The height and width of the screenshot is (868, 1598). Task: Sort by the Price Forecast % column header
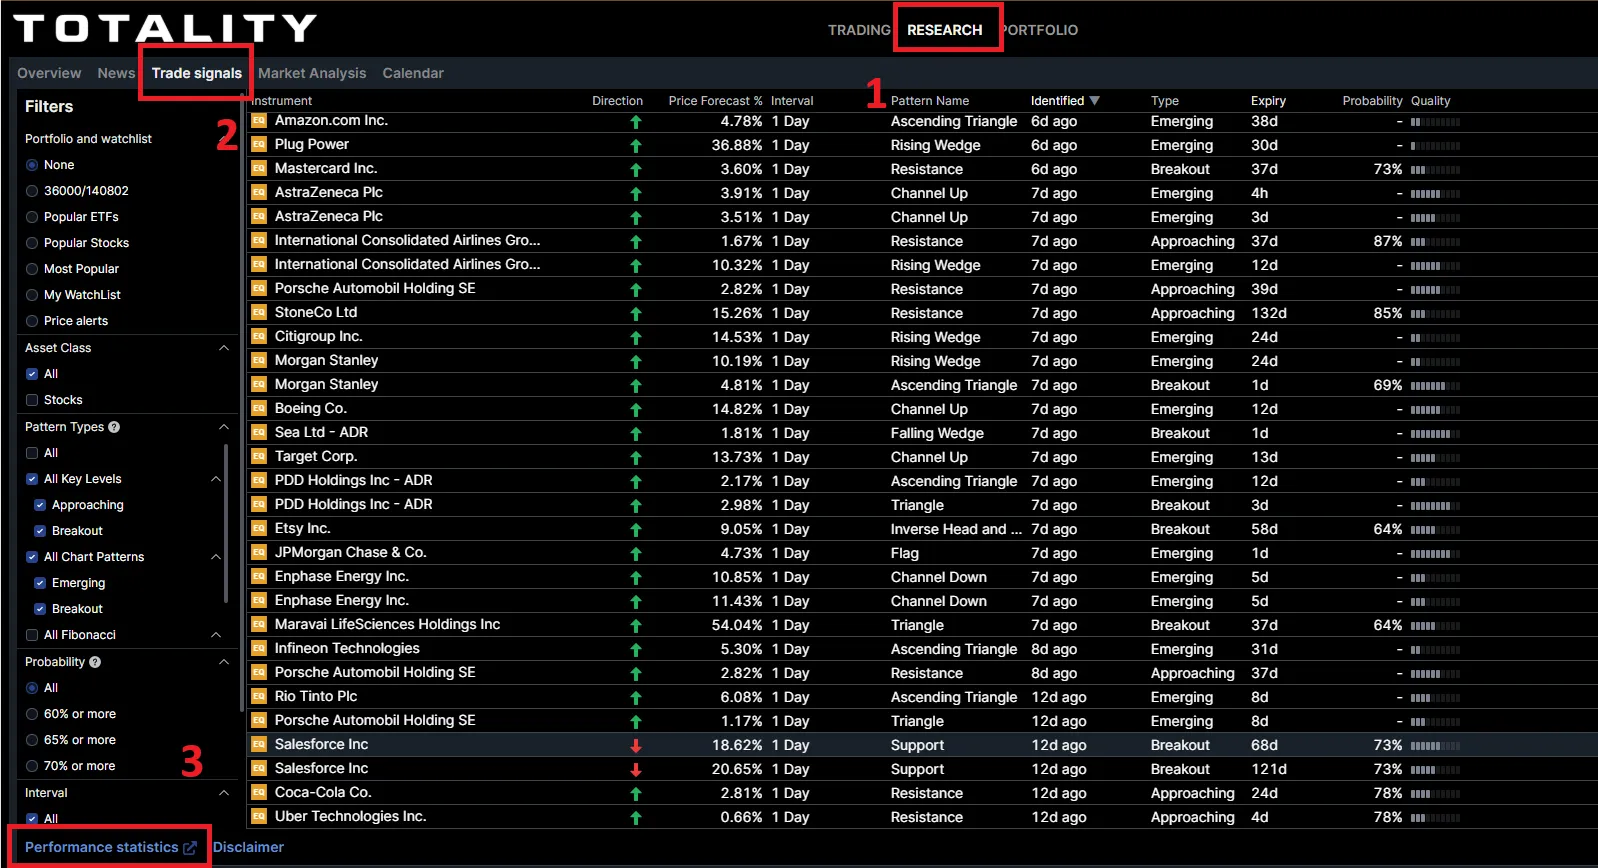[x=715, y=101]
